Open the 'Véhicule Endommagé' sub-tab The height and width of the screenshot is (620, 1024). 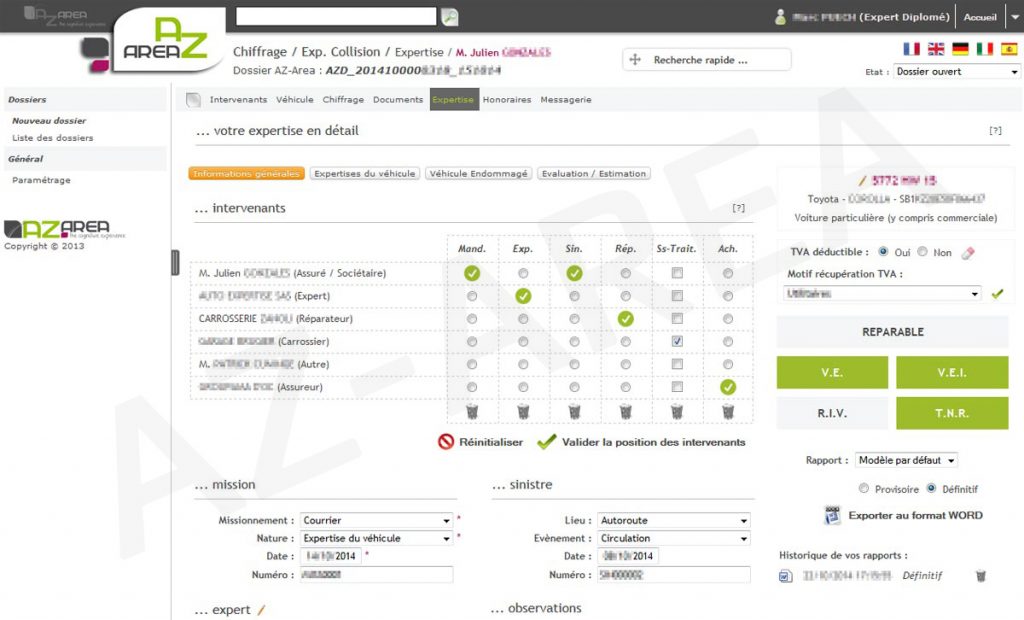tap(478, 174)
